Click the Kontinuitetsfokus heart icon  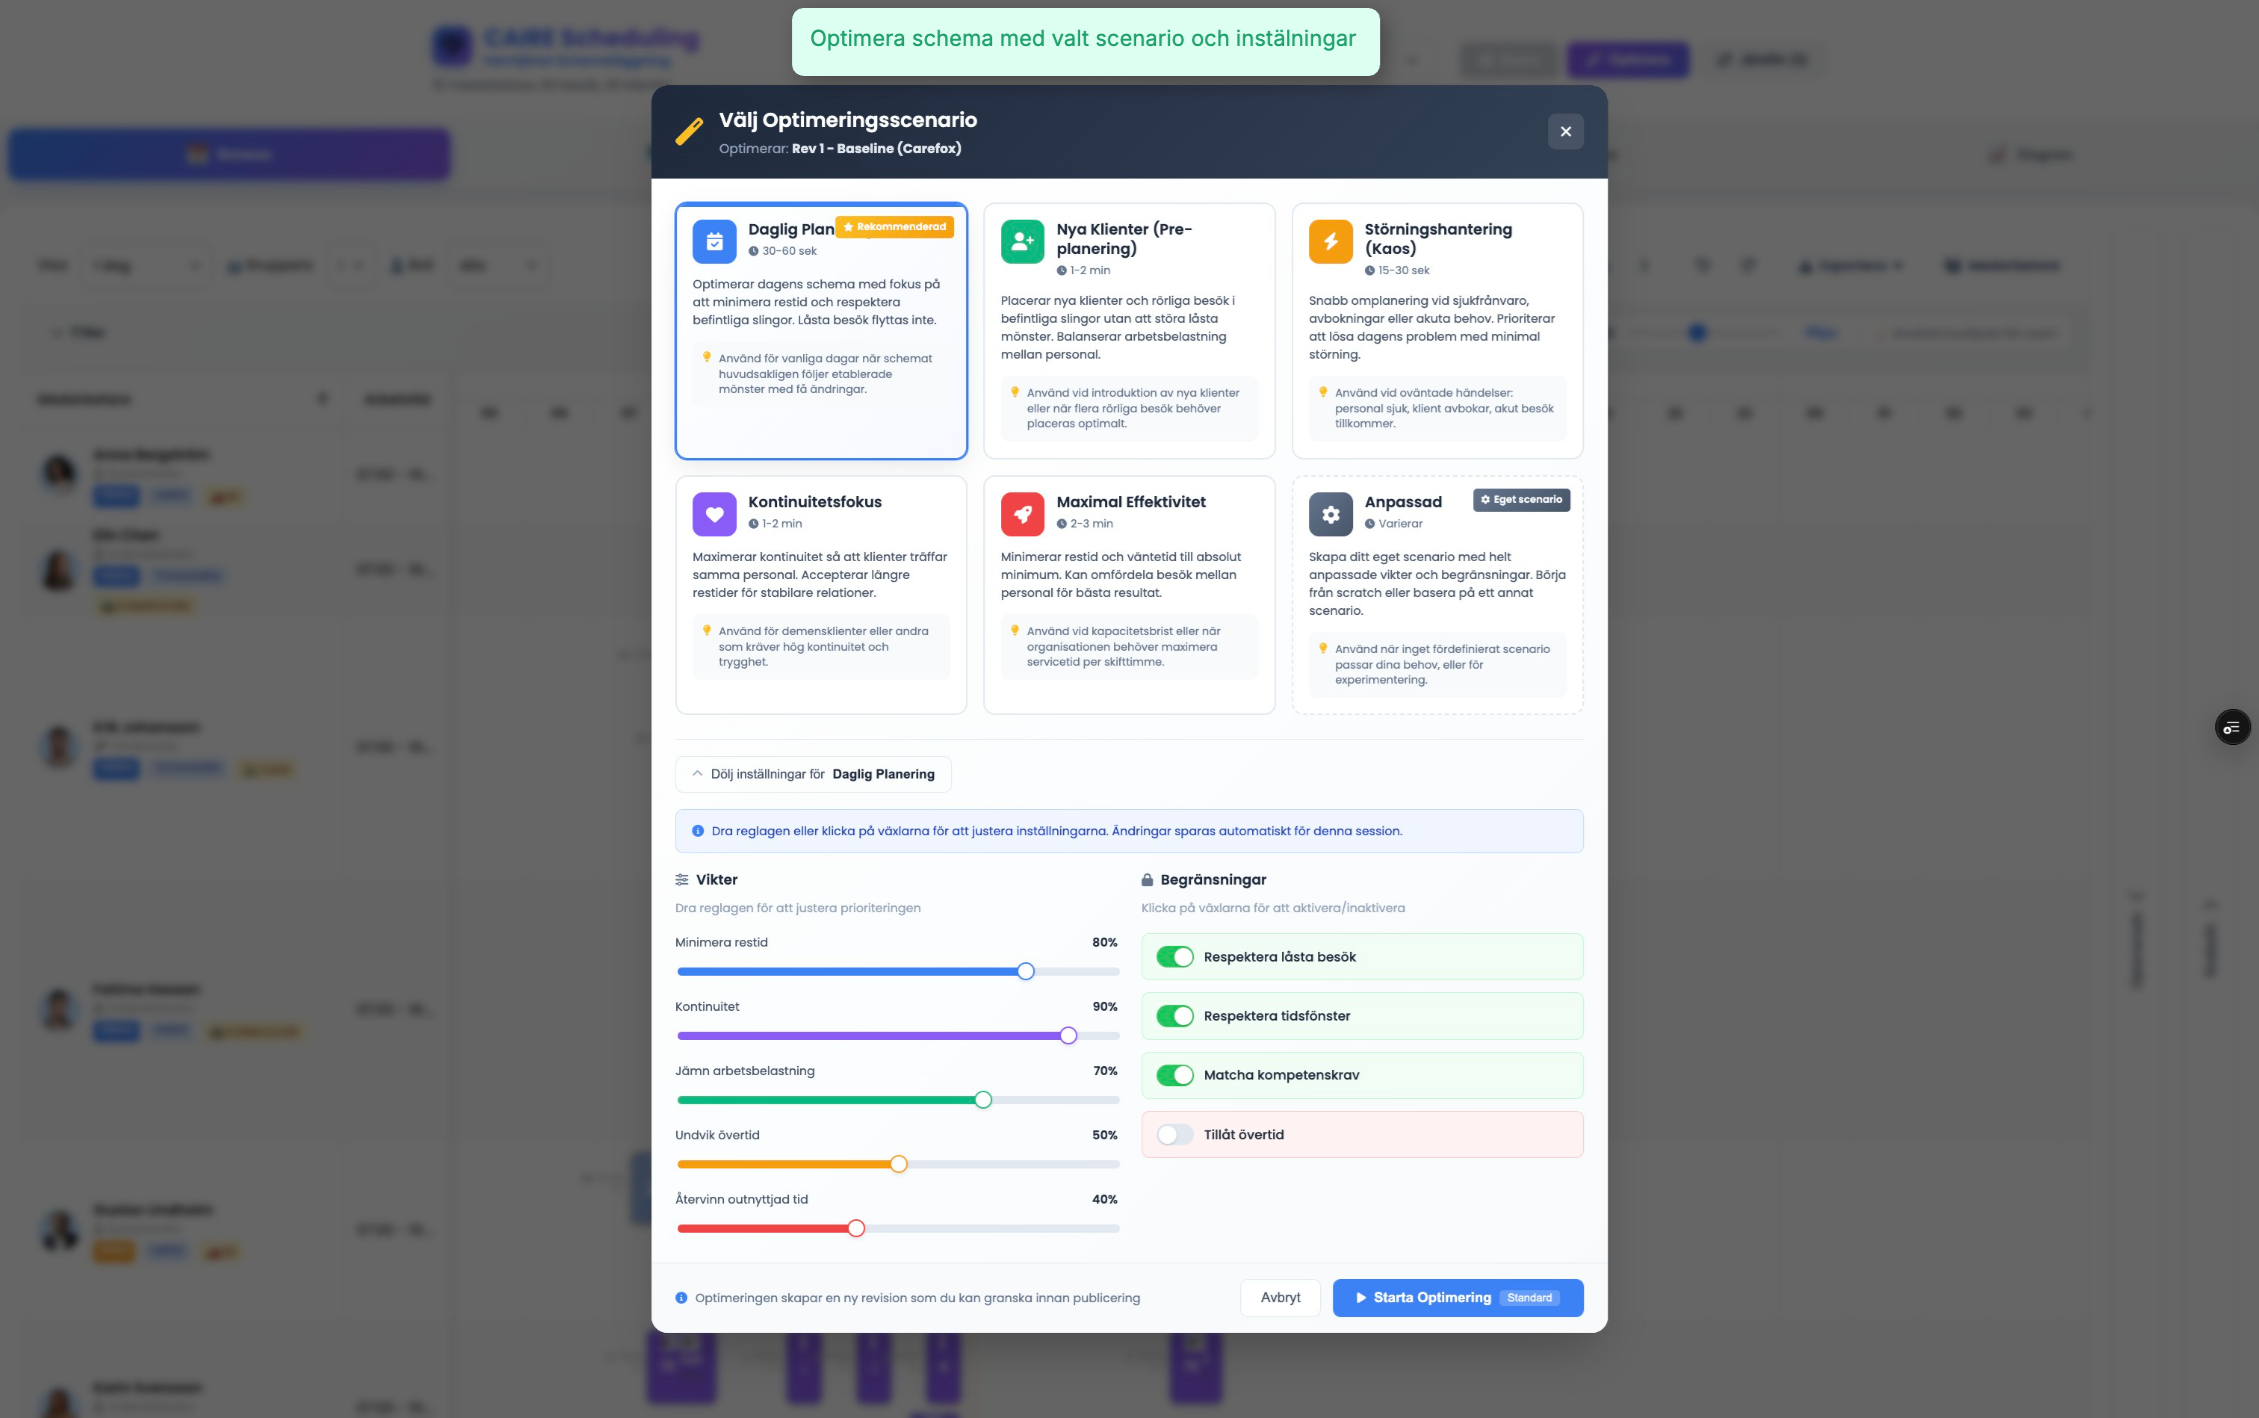click(714, 514)
